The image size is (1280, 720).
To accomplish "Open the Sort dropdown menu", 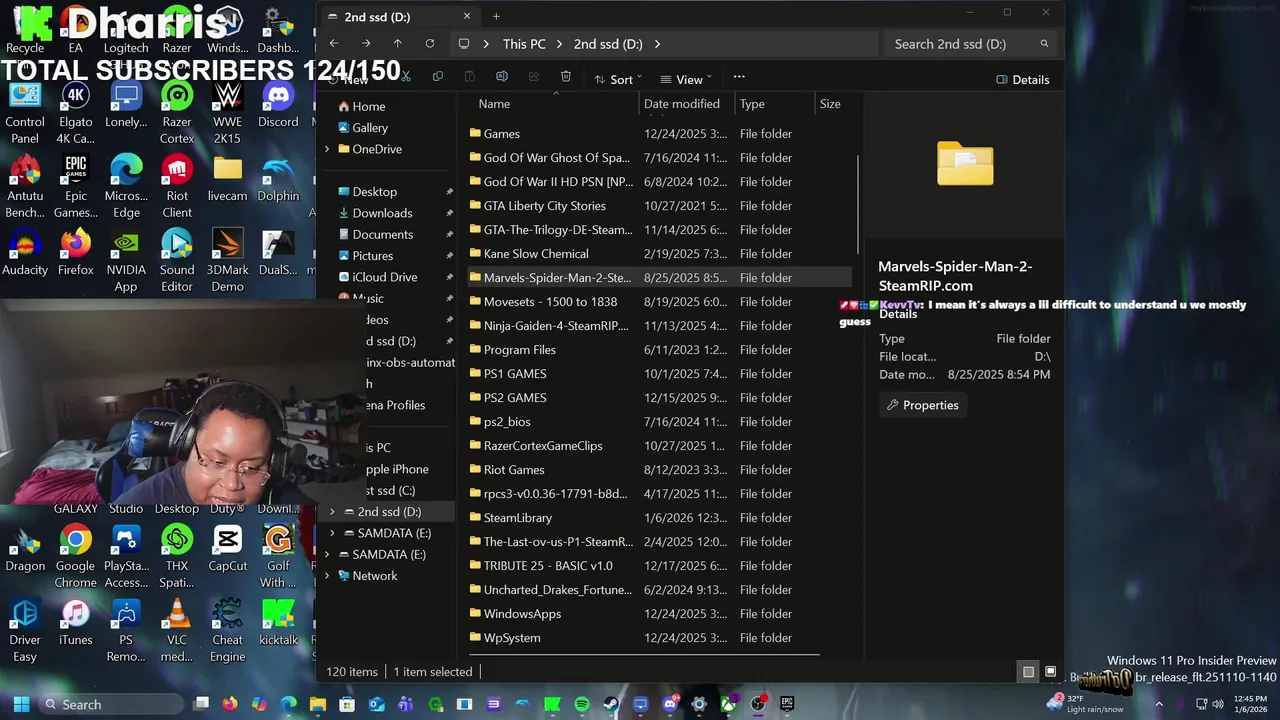I will 618,79.
